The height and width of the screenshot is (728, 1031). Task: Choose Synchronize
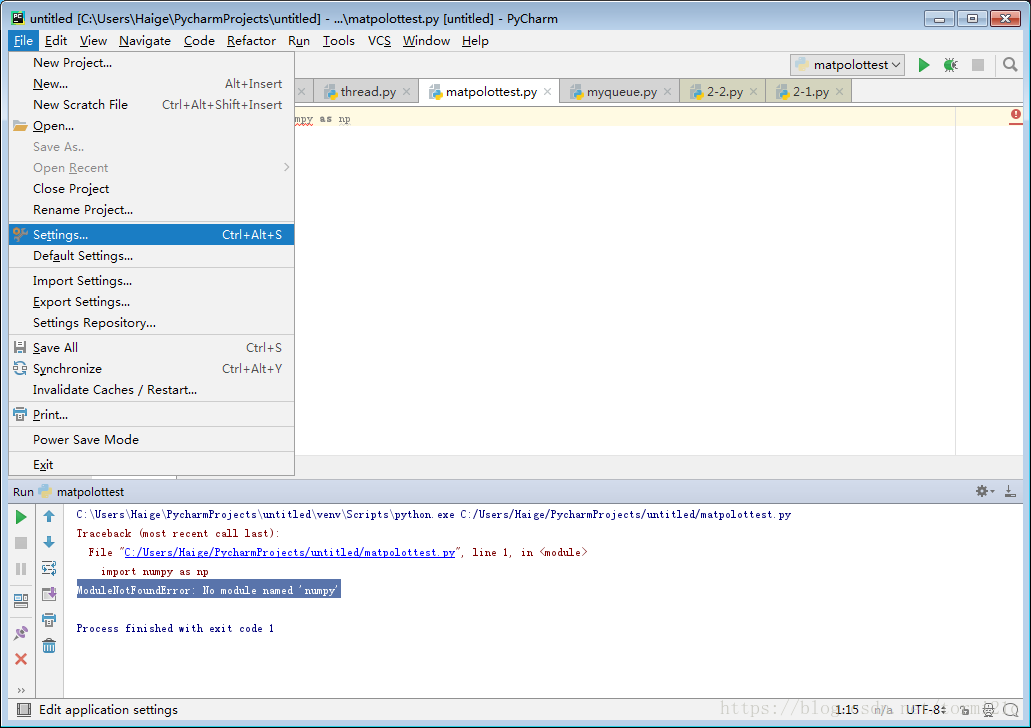(151, 369)
